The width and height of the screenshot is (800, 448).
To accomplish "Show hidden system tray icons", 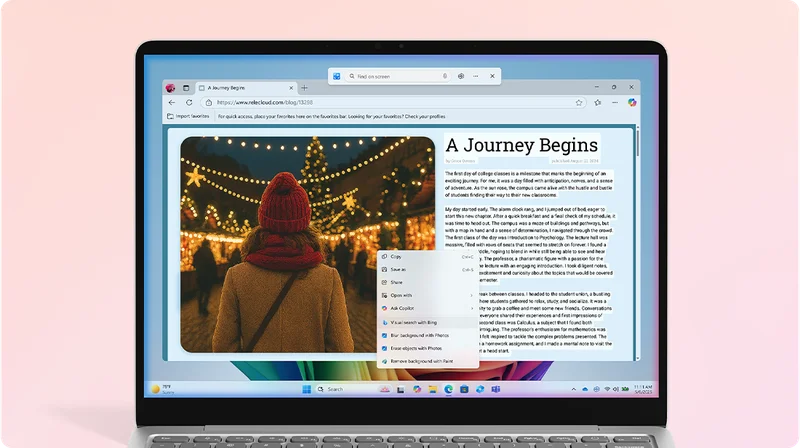I will [x=573, y=389].
